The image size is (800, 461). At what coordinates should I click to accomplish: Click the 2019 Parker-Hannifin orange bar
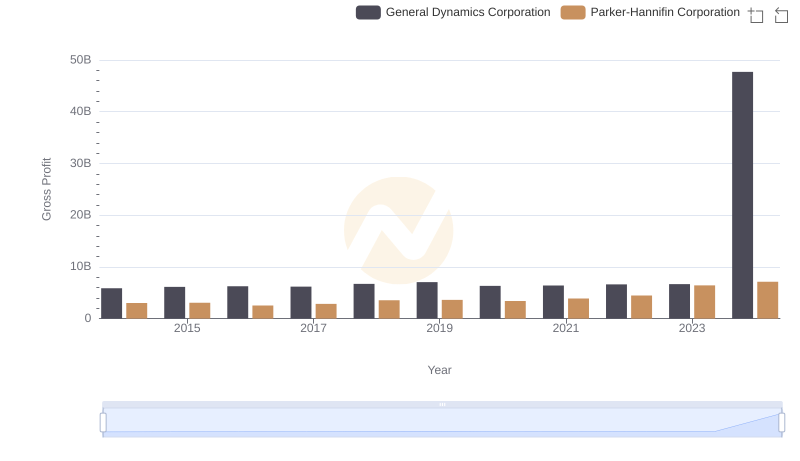tap(452, 310)
